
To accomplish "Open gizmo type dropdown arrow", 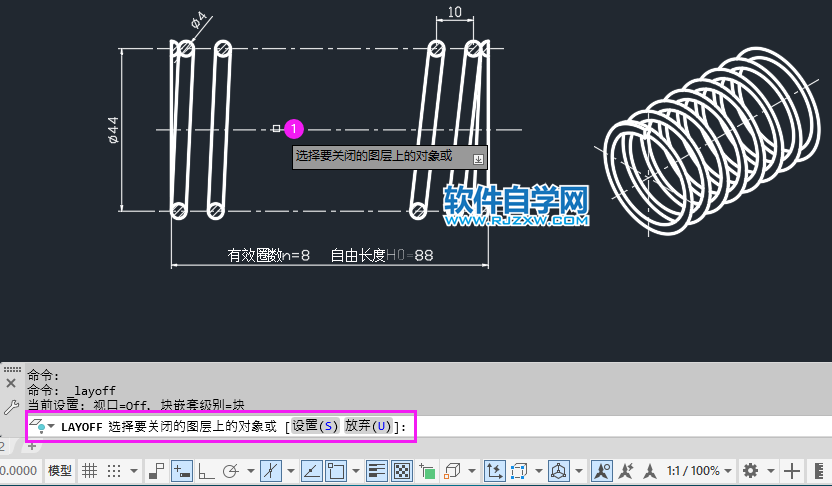I will pyautogui.click(x=579, y=471).
